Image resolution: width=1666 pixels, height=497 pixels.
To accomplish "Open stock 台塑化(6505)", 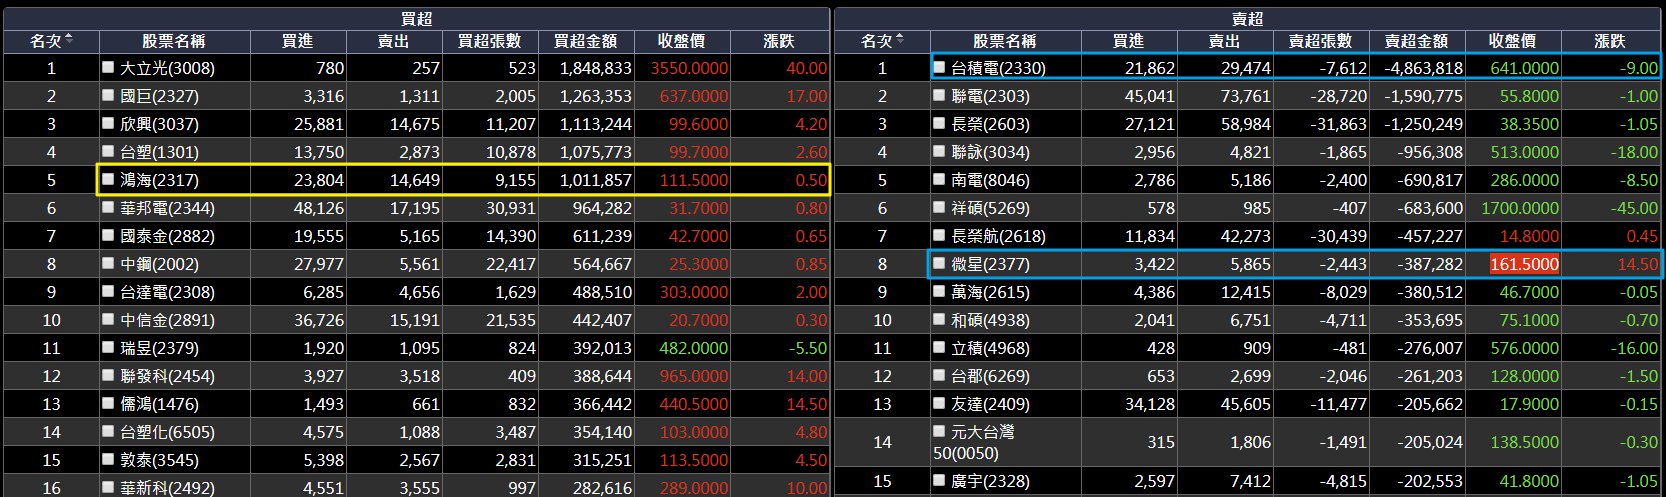I will pos(167,432).
